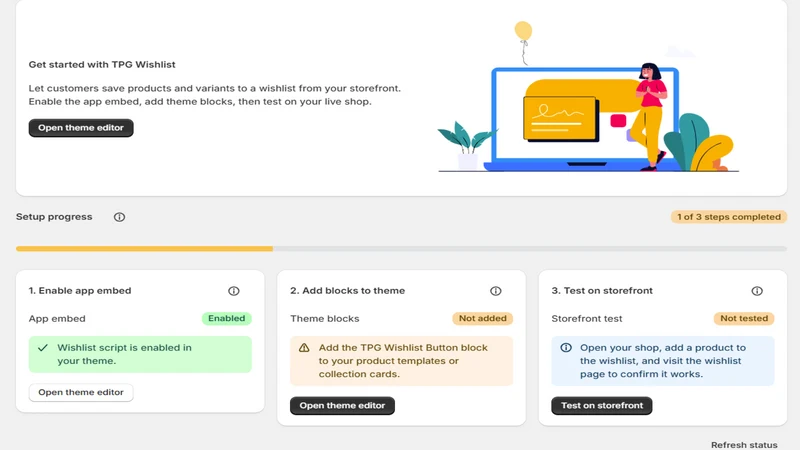Click the Enabled status badge
The width and height of the screenshot is (800, 450).
point(227,318)
